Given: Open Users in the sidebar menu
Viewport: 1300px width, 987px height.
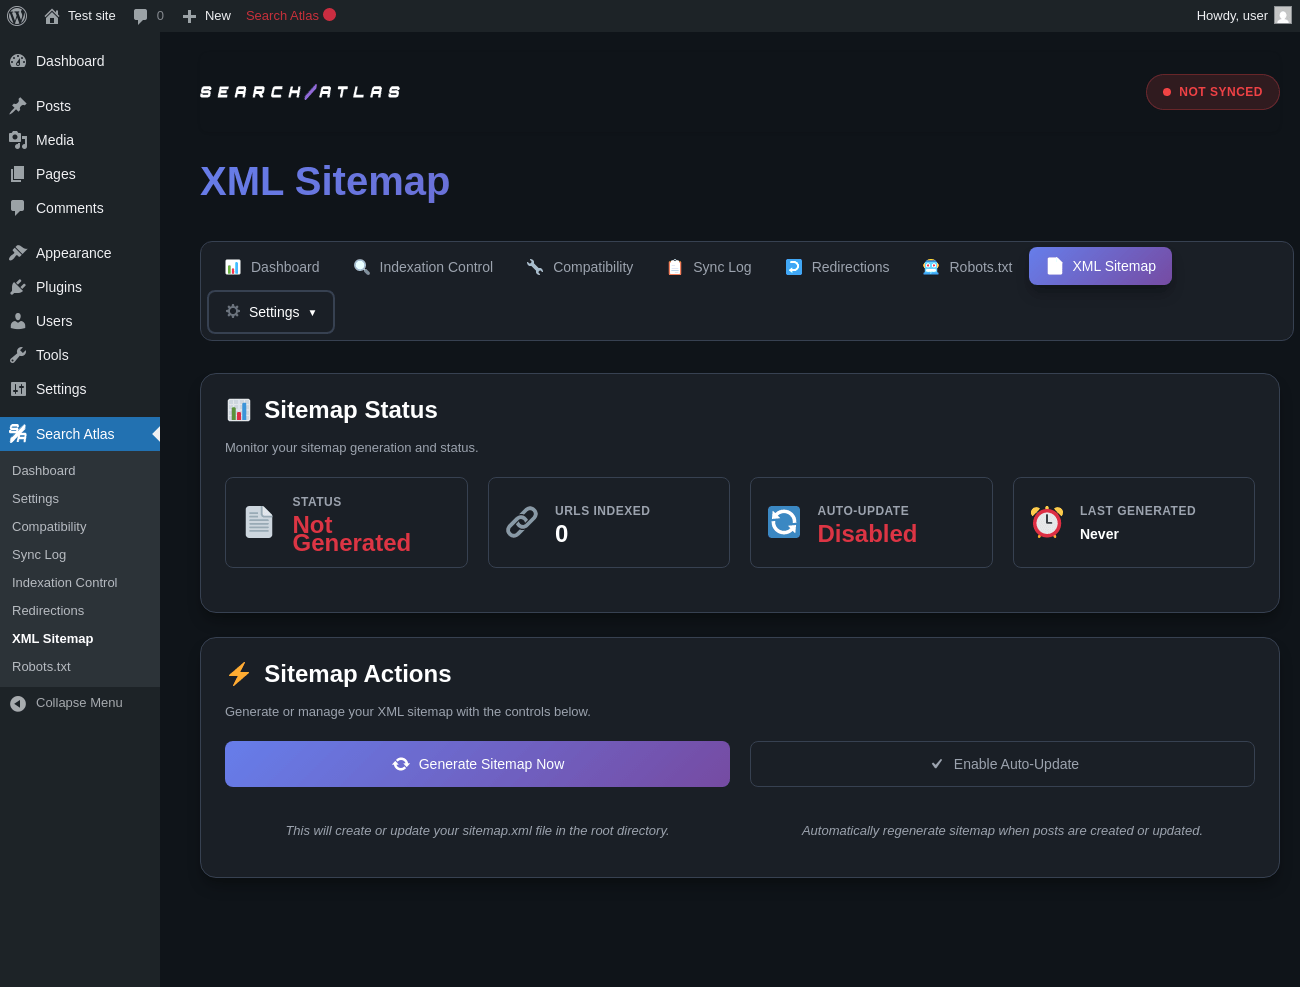Looking at the screenshot, I should [80, 321].
